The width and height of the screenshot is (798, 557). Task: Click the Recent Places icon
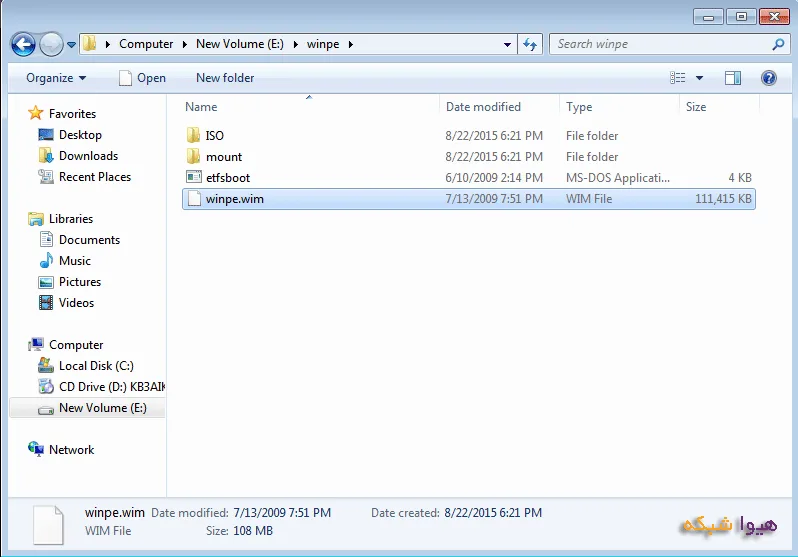pyautogui.click(x=46, y=177)
